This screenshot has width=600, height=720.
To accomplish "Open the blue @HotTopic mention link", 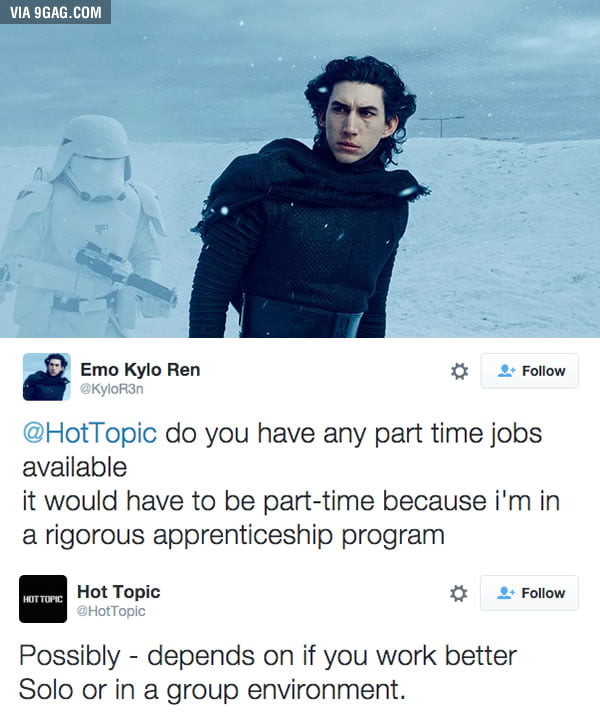I will click(x=90, y=433).
